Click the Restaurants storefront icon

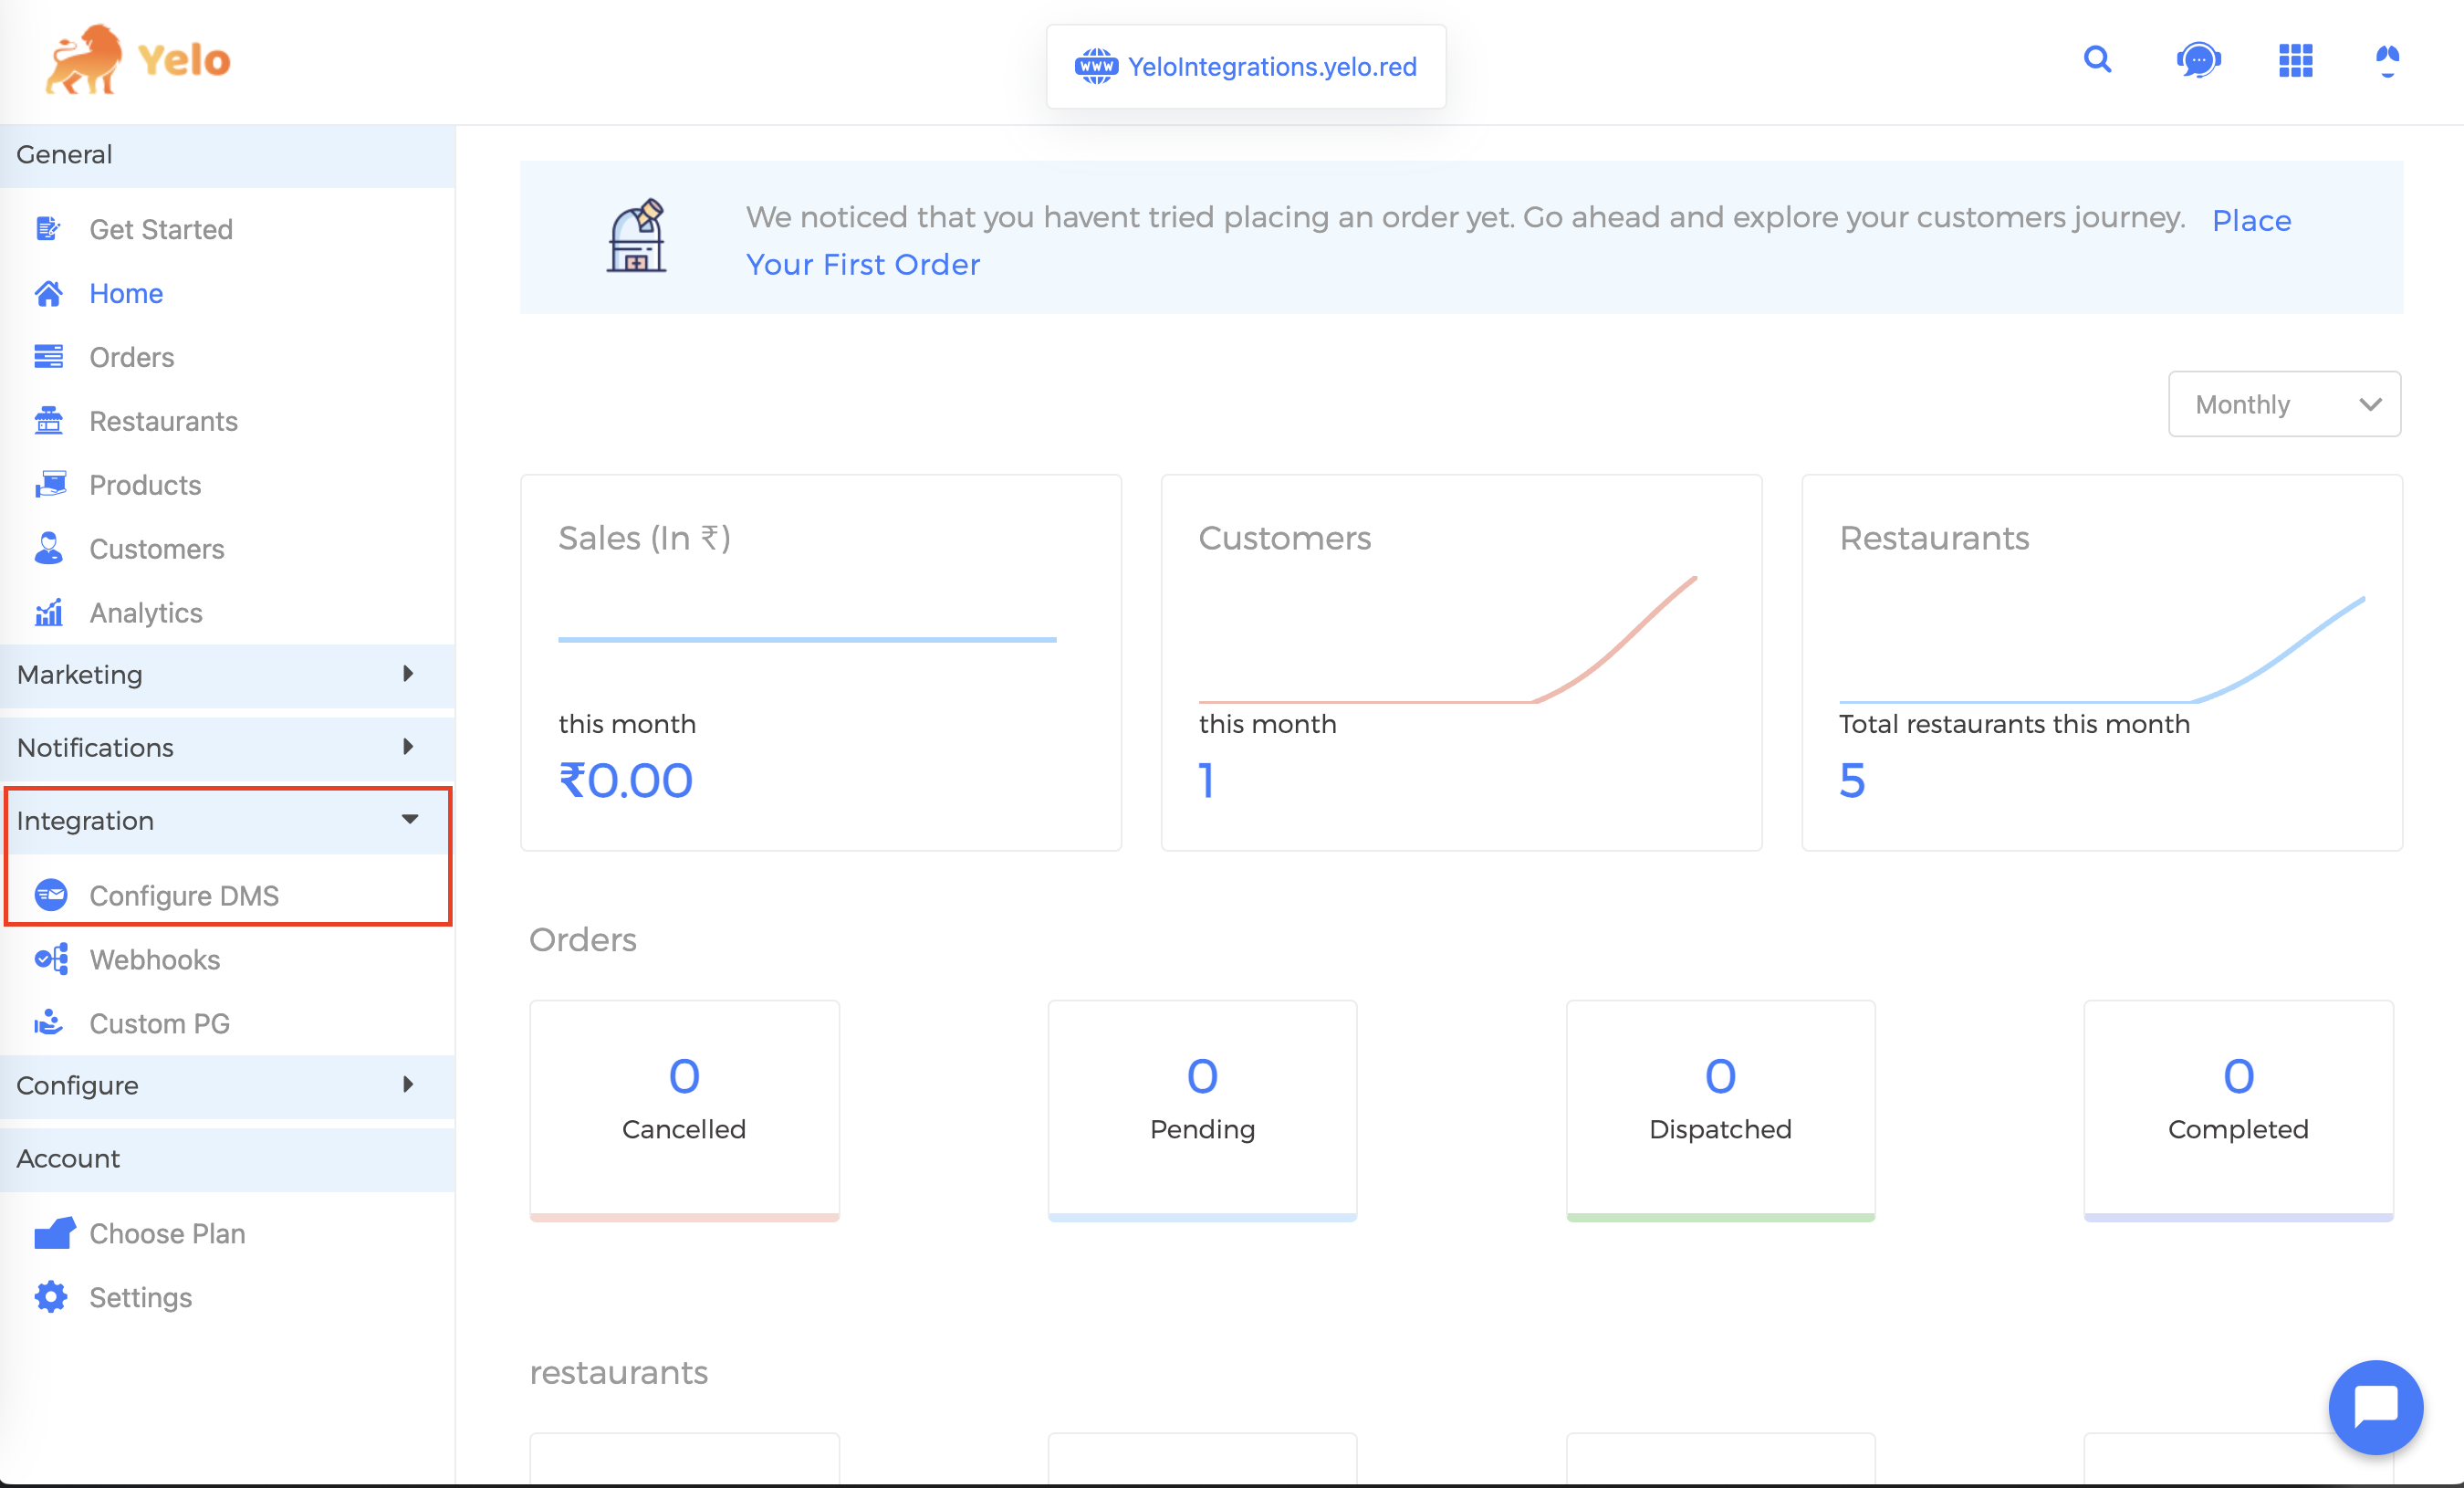point(49,421)
